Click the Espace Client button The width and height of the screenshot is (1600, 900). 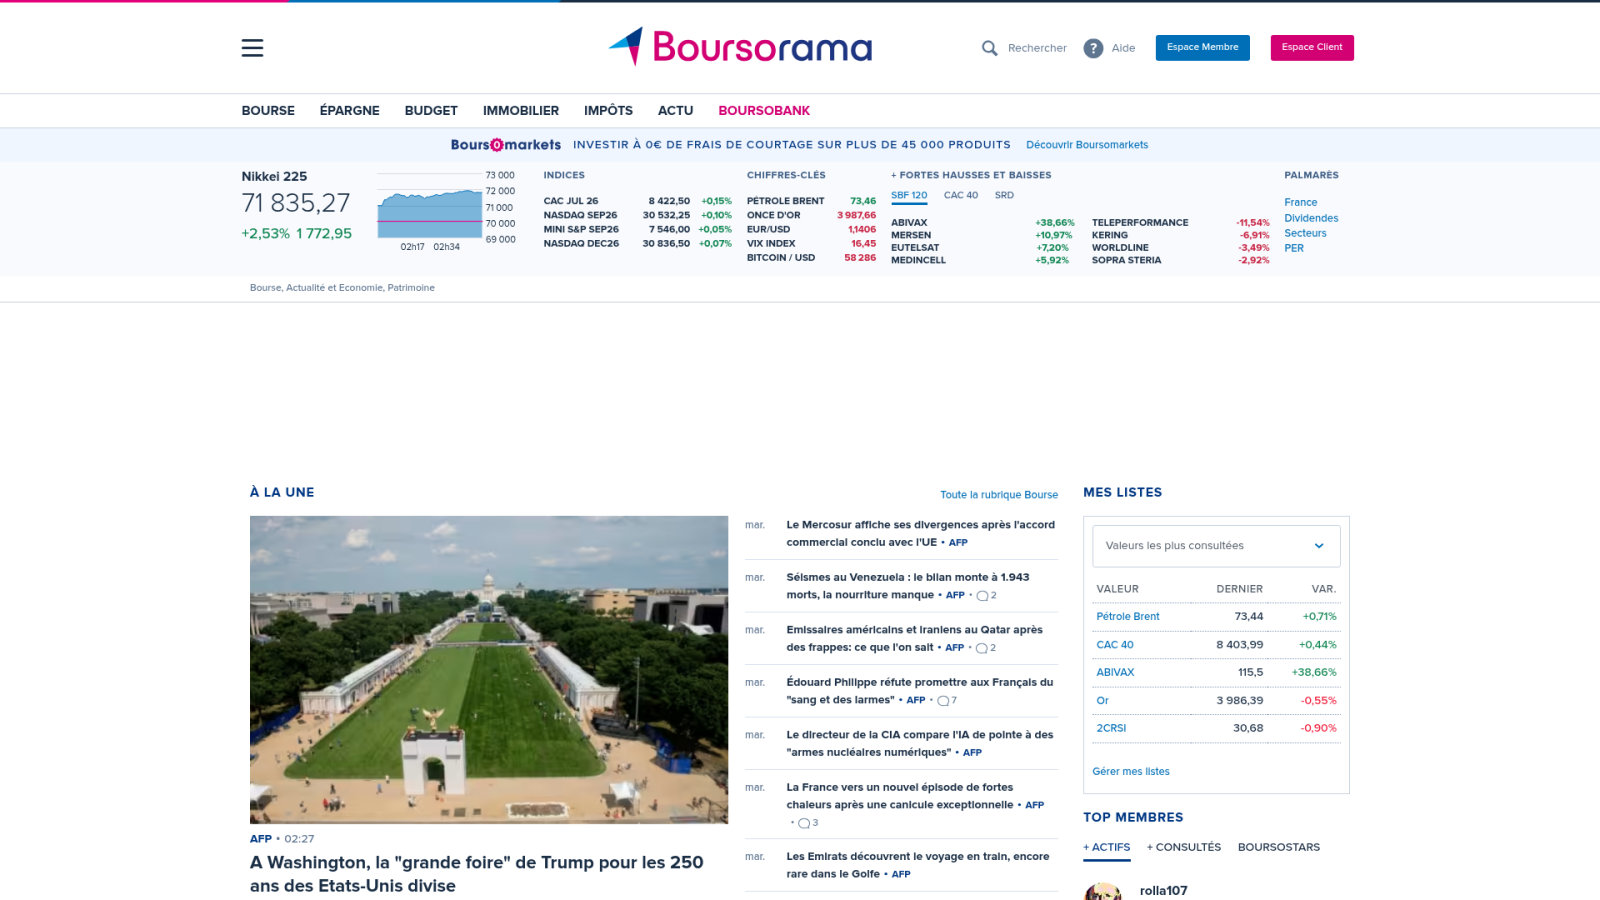1312,48
